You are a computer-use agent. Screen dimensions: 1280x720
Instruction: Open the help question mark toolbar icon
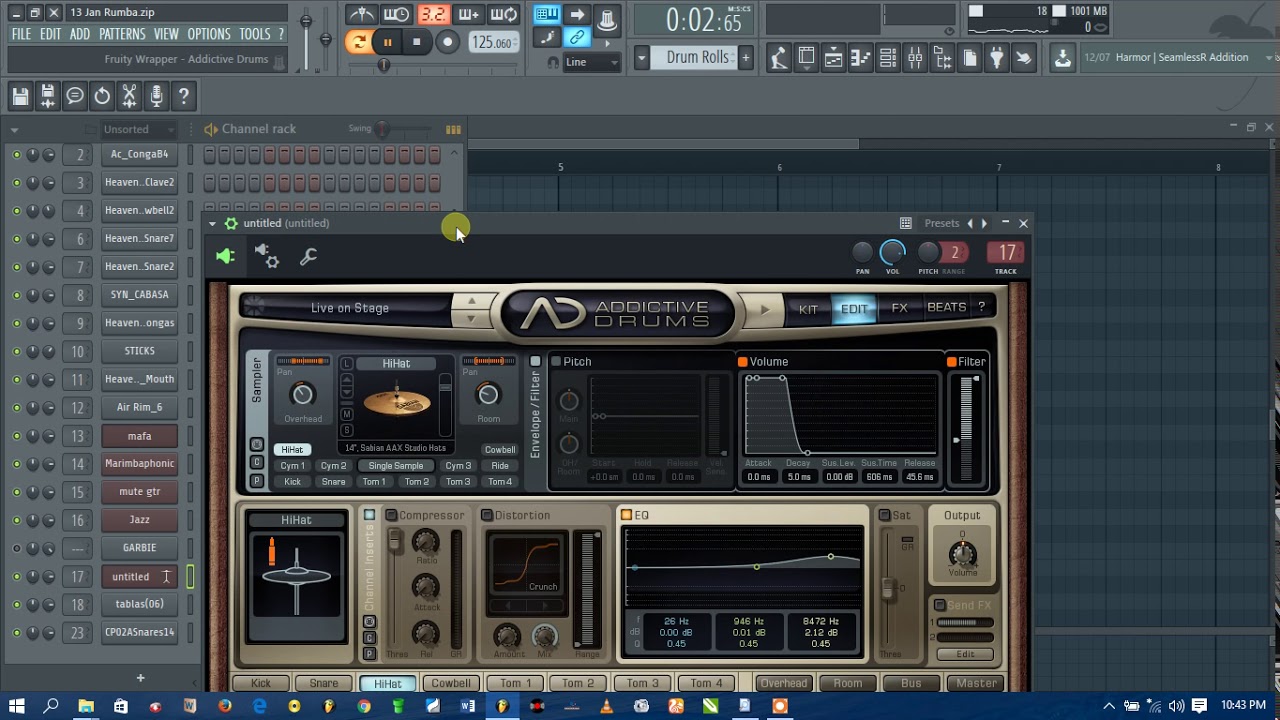(184, 96)
